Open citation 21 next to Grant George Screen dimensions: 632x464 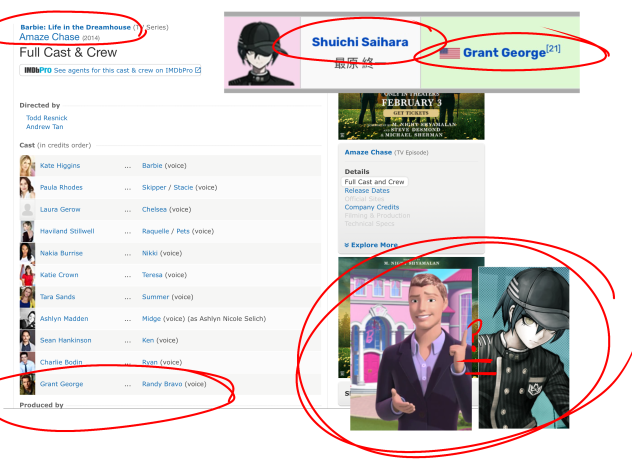coord(553,48)
